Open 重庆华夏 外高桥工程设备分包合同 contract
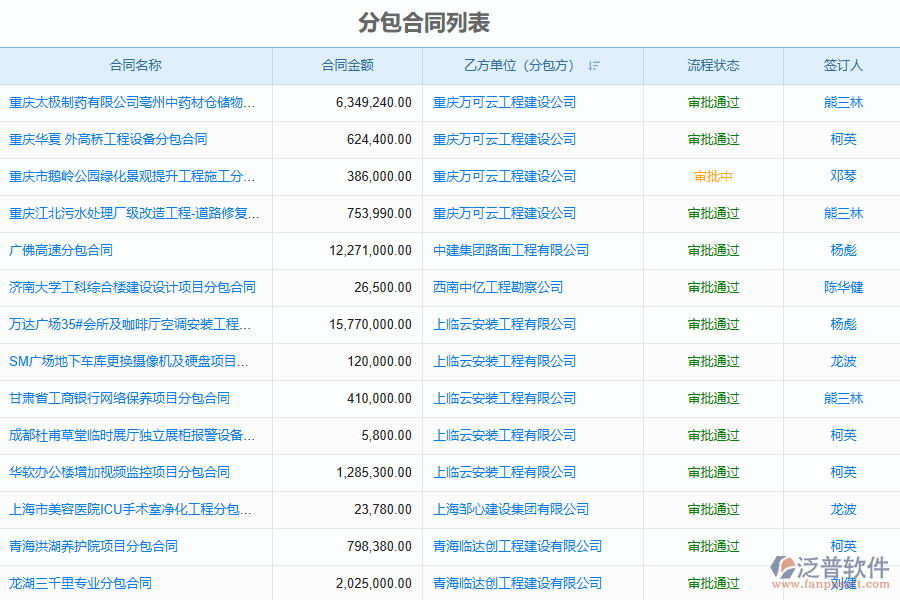This screenshot has height=600, width=900. coord(108,140)
